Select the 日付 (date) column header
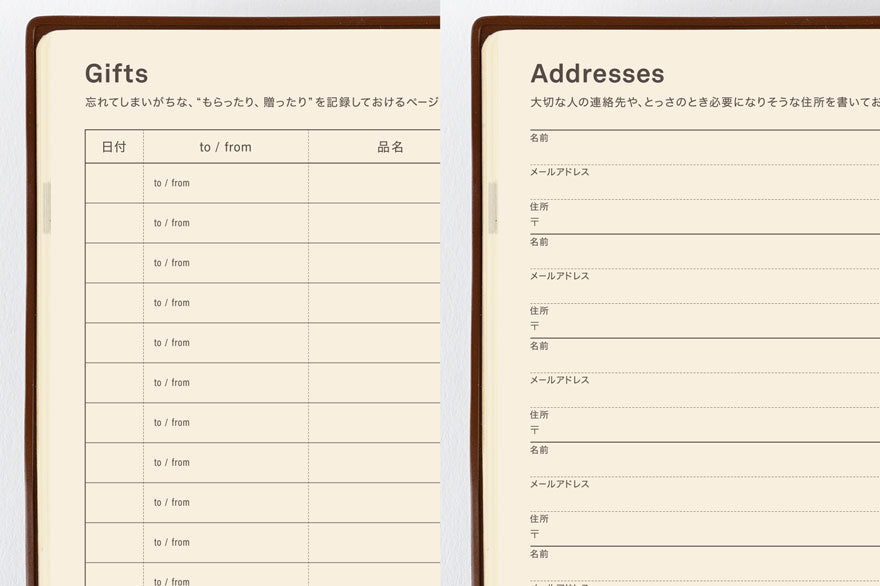This screenshot has height=586, width=880. [x=114, y=146]
